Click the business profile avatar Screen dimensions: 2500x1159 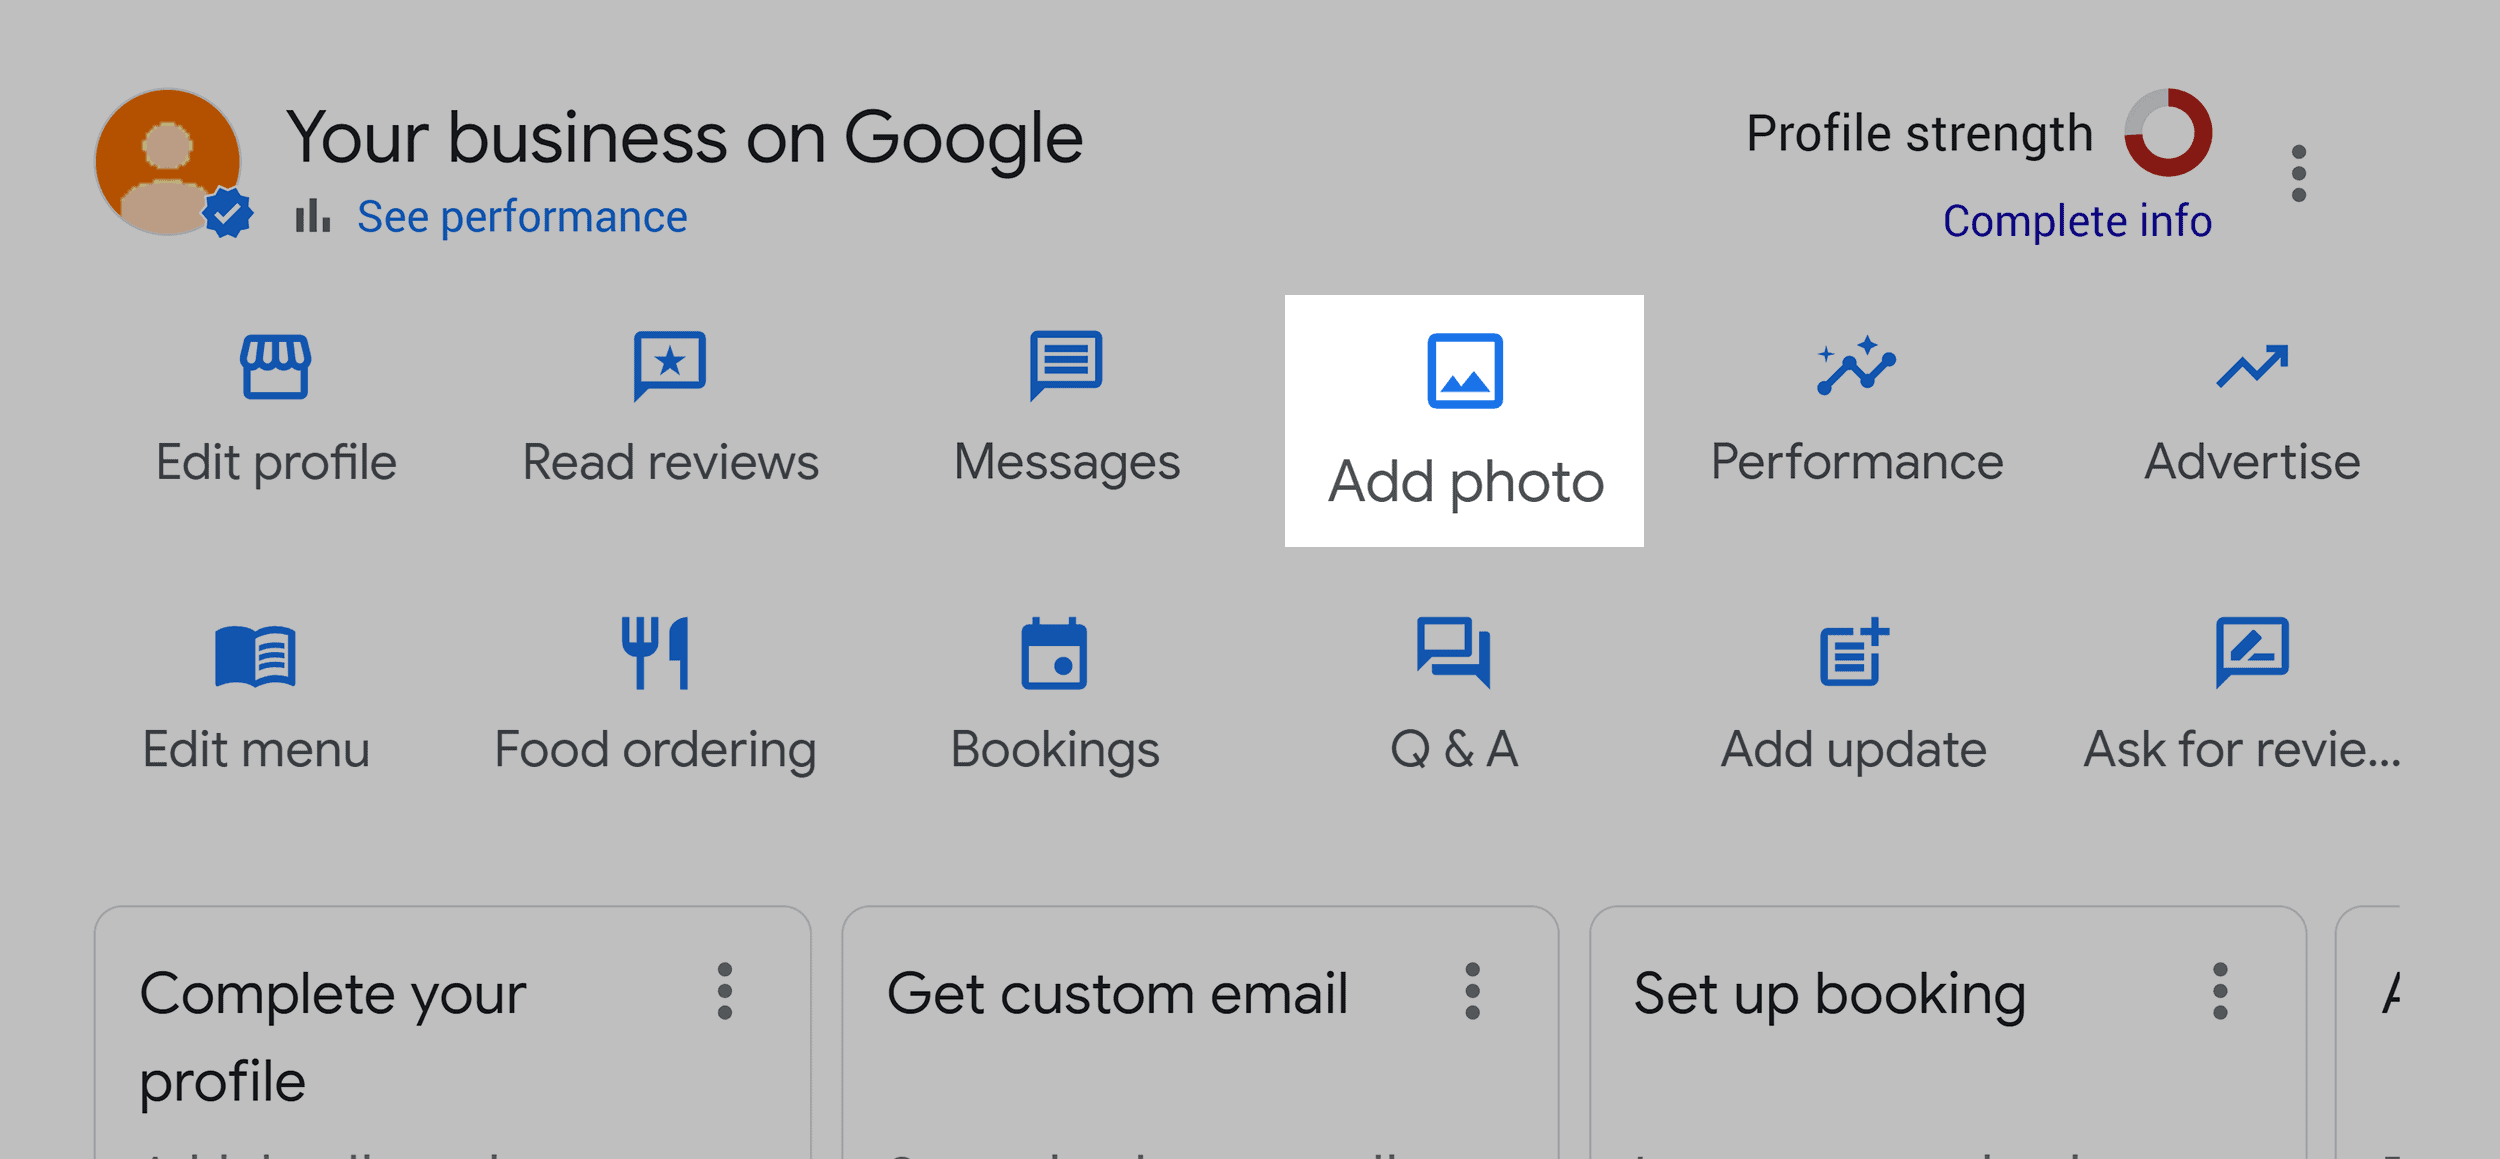[x=168, y=160]
